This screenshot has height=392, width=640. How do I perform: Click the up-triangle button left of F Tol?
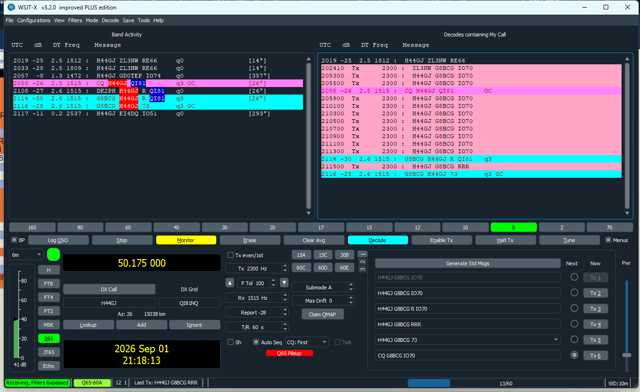(x=230, y=283)
